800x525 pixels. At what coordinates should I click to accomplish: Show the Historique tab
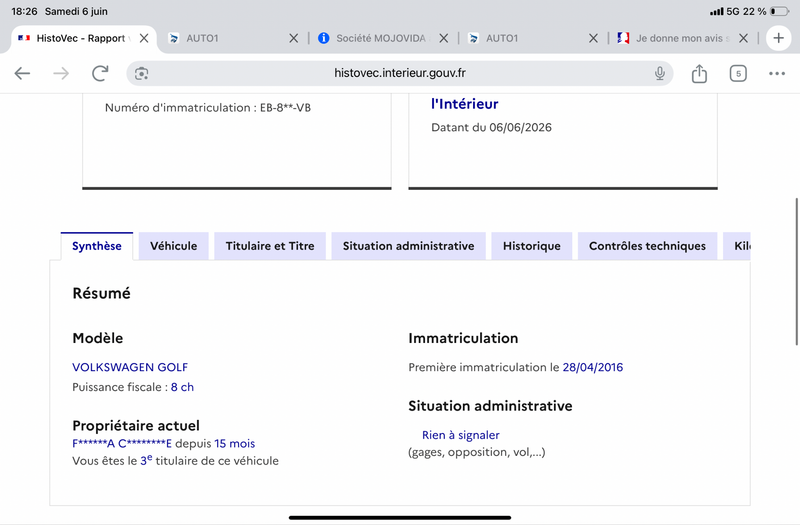point(532,246)
